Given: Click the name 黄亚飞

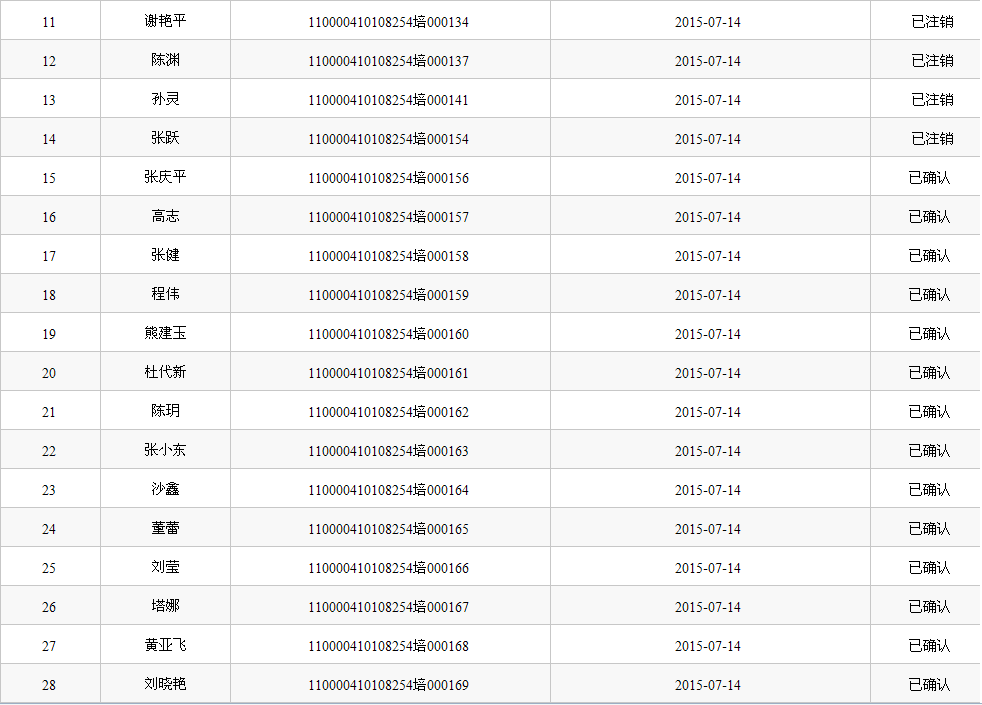Looking at the screenshot, I should [165, 646].
